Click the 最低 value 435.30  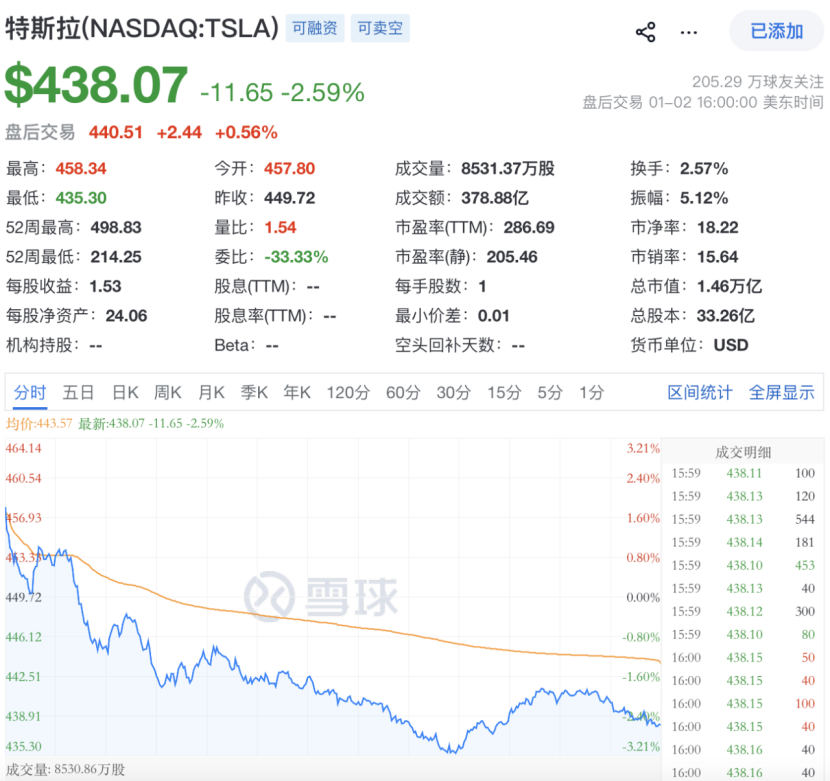[81, 198]
